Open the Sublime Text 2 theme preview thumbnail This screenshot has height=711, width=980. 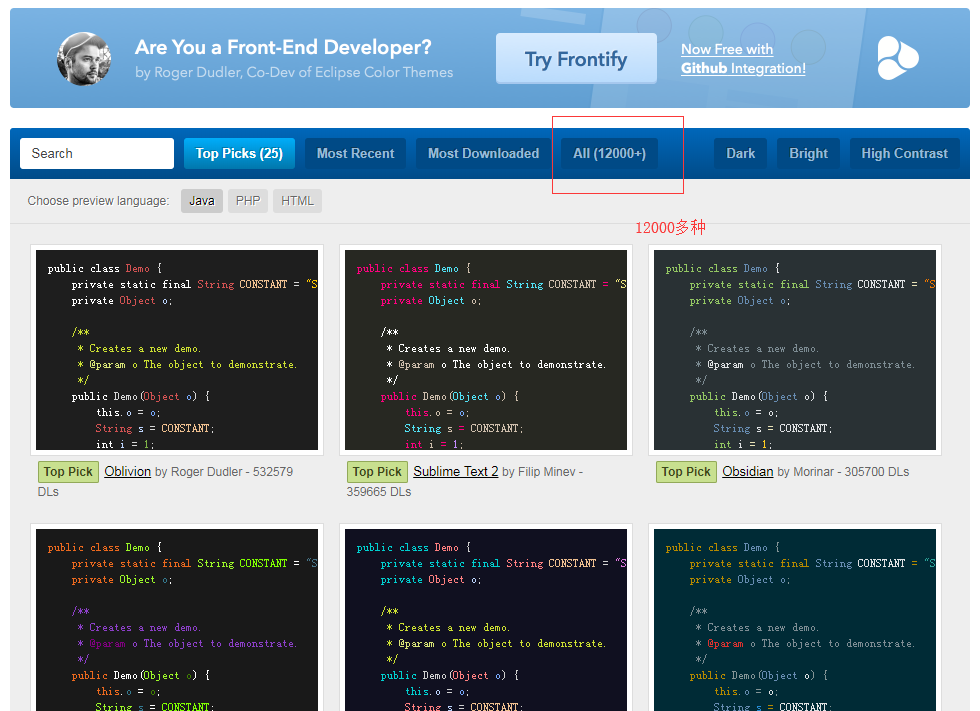(486, 350)
